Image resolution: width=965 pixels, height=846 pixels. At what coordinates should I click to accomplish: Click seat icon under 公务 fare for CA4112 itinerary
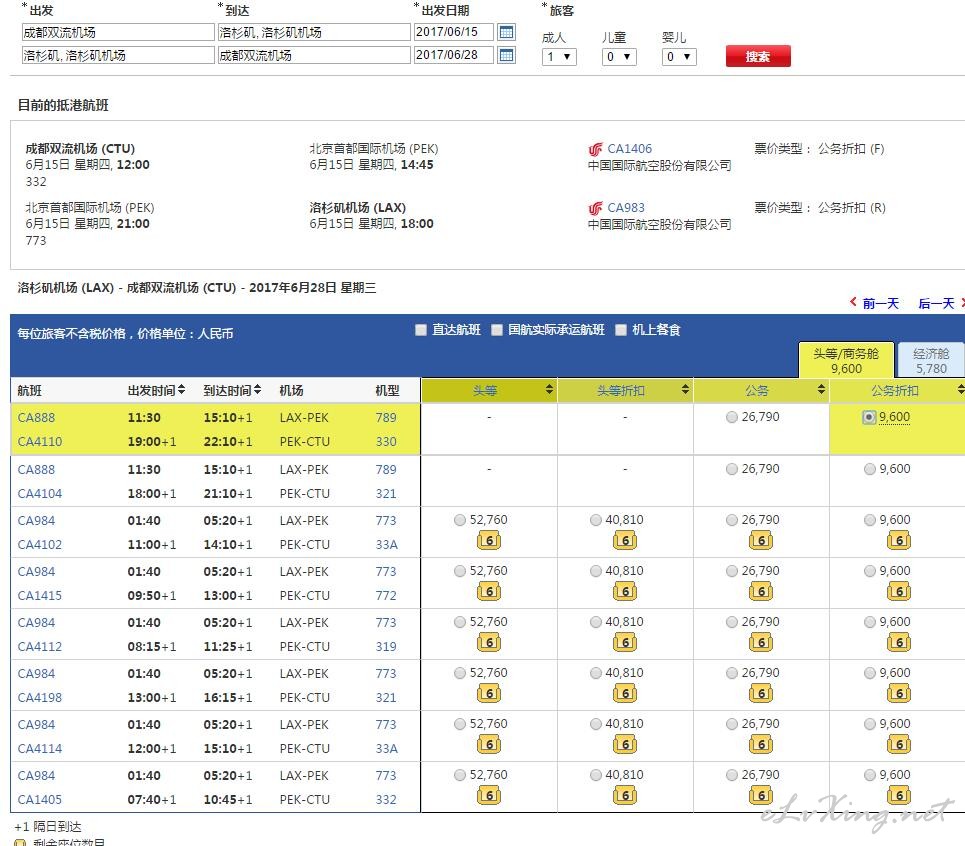click(761, 643)
